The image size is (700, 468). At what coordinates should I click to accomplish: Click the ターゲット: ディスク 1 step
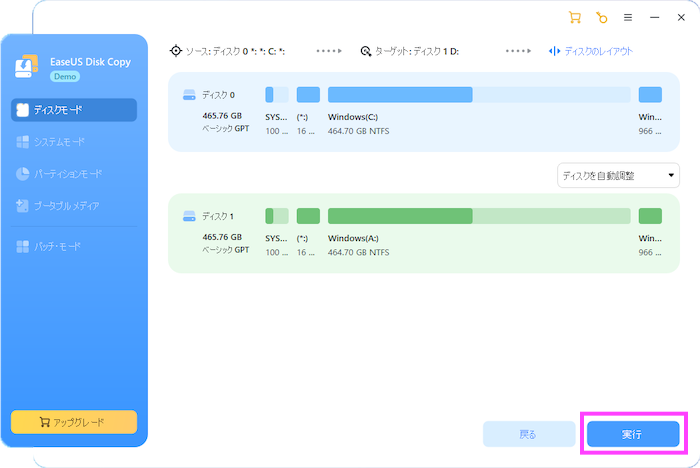pyautogui.click(x=410, y=51)
